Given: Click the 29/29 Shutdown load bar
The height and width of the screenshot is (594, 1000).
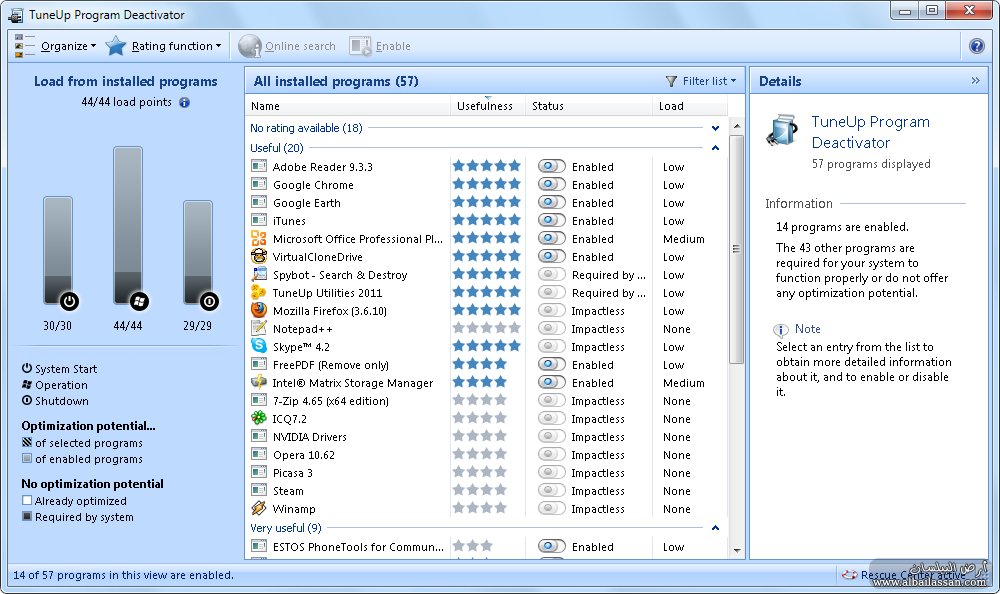Looking at the screenshot, I should 198,253.
